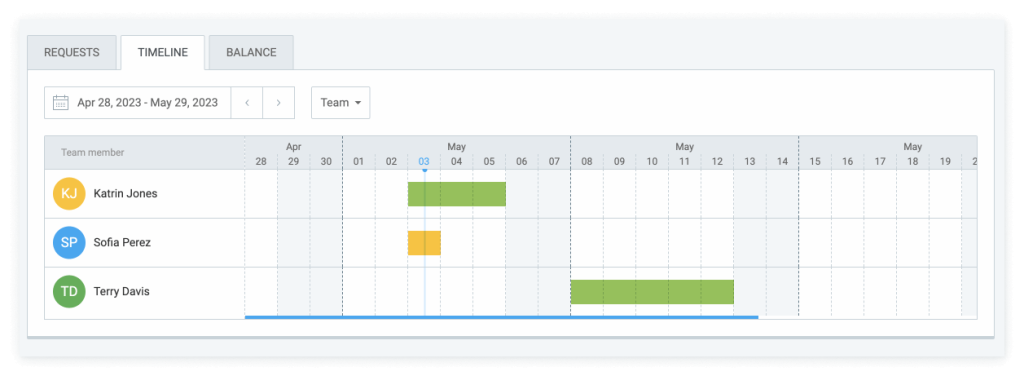Viewport: 1024px width, 376px height.
Task: Click the TD avatar for Terry Davis
Action: click(x=69, y=292)
